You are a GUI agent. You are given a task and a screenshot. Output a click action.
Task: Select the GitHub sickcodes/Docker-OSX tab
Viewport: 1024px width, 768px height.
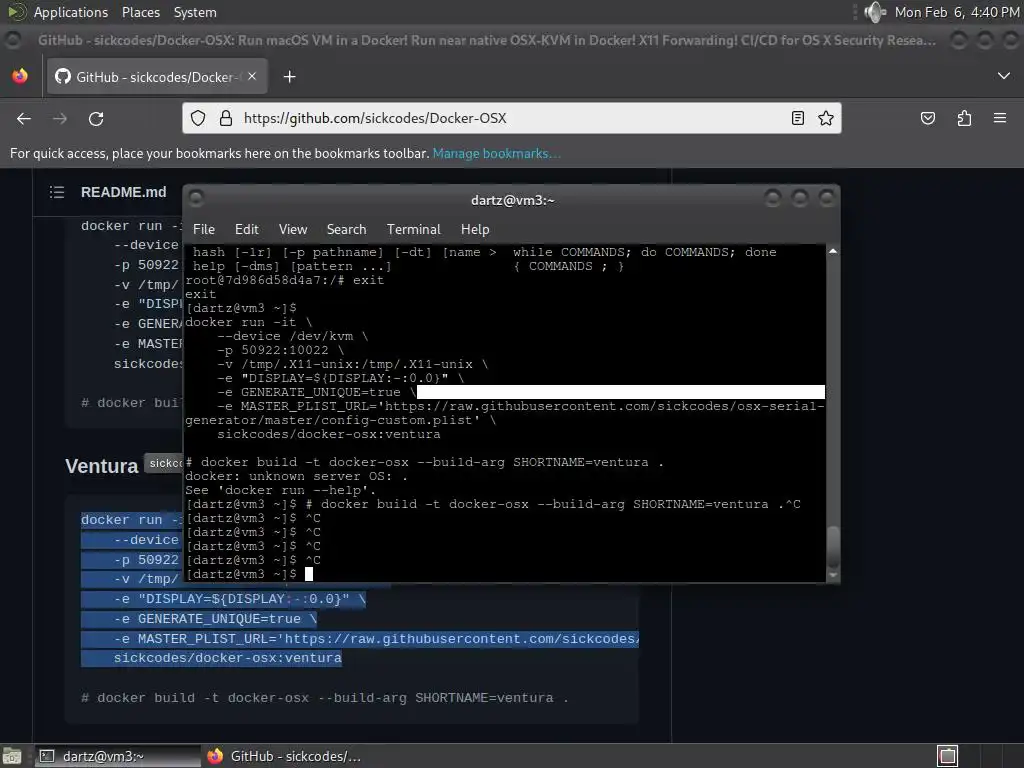(155, 77)
